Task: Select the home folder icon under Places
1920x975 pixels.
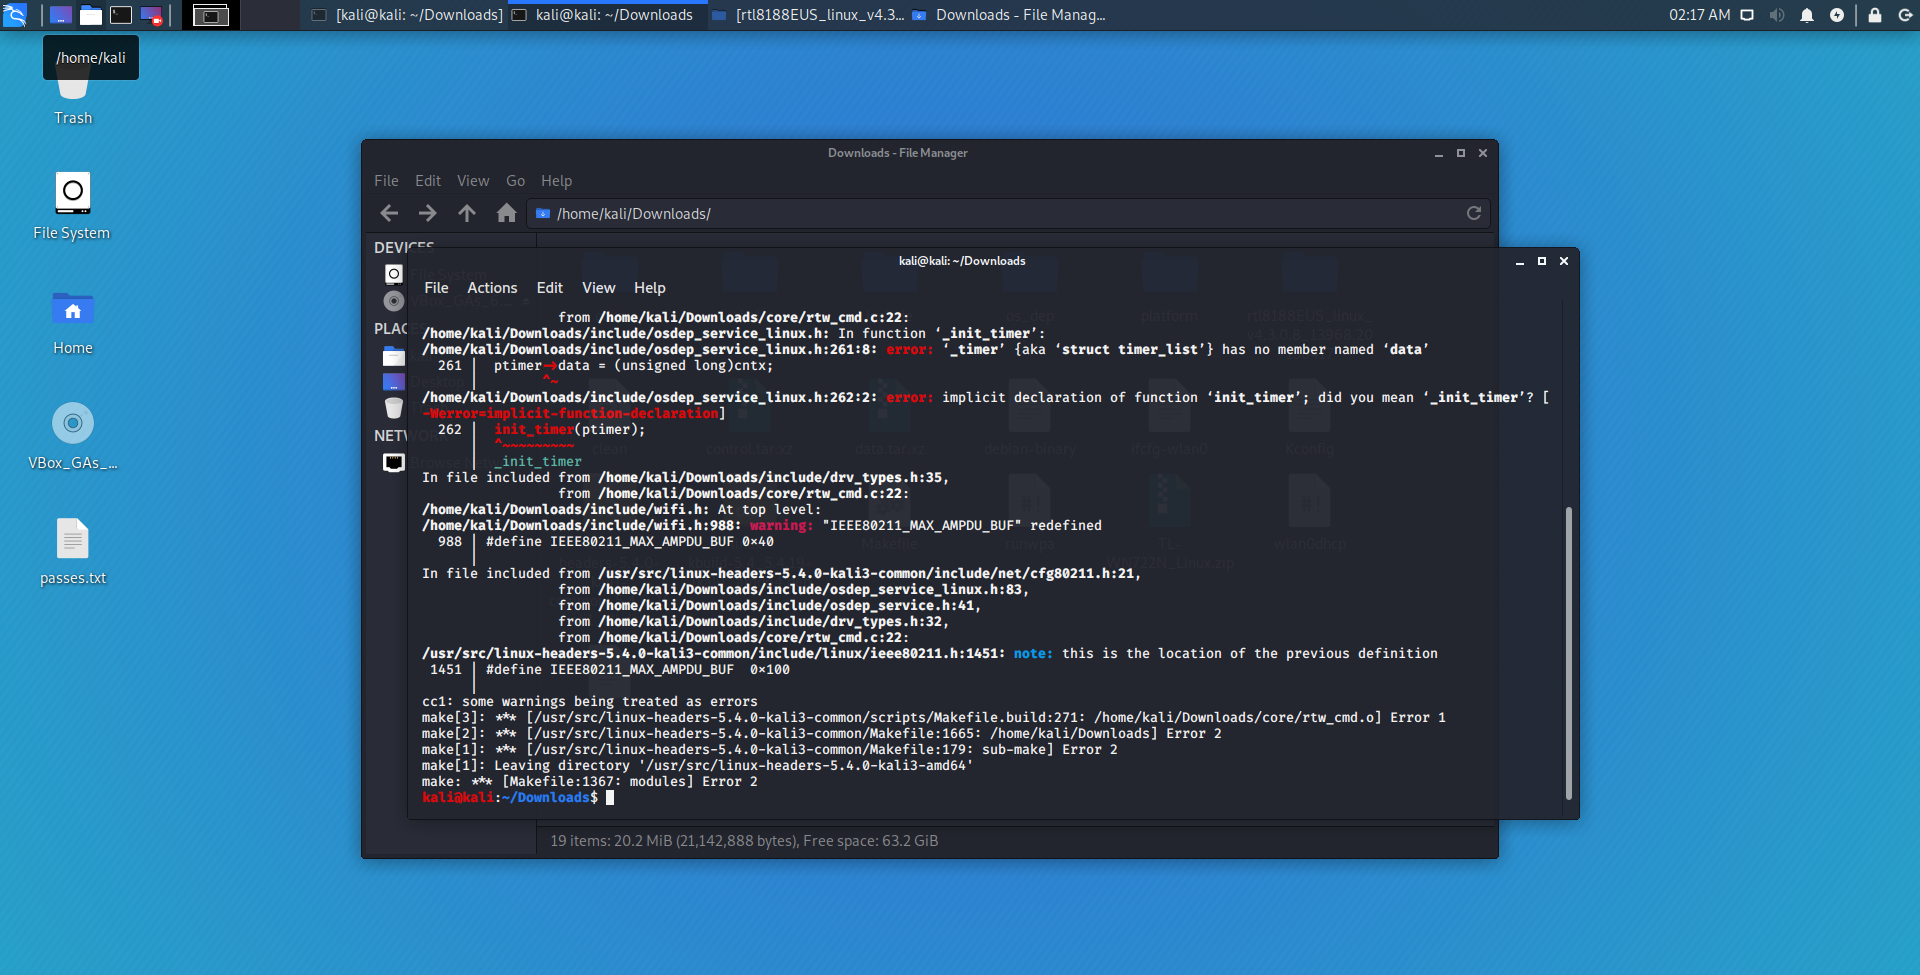Action: click(394, 356)
